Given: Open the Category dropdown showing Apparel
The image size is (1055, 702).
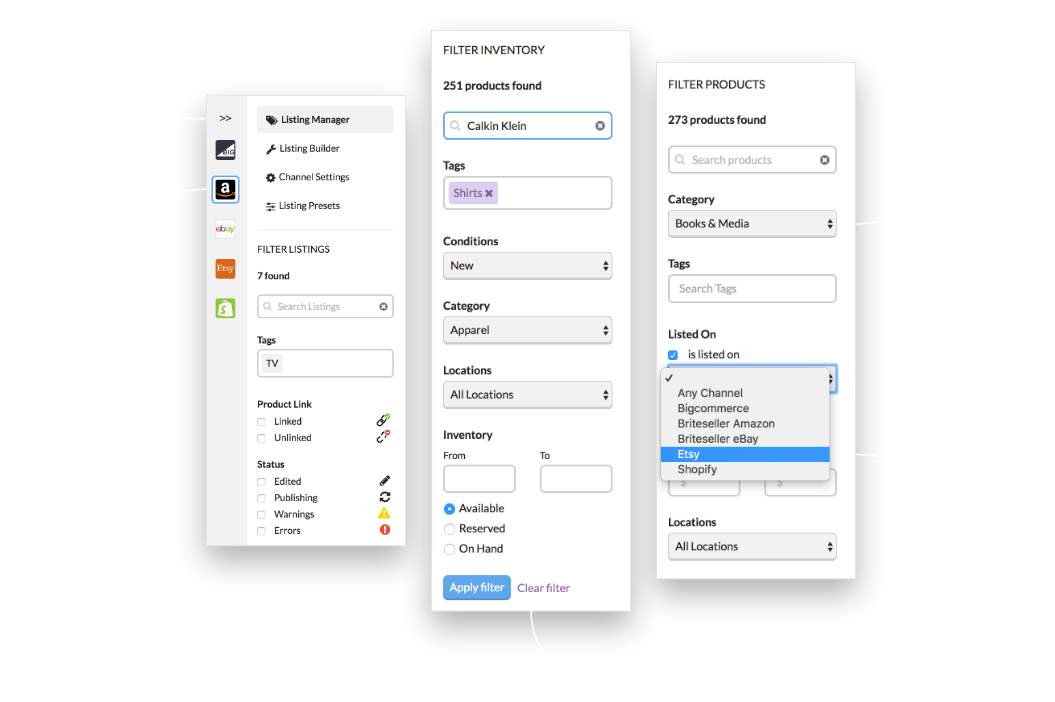Looking at the screenshot, I should click(x=528, y=330).
